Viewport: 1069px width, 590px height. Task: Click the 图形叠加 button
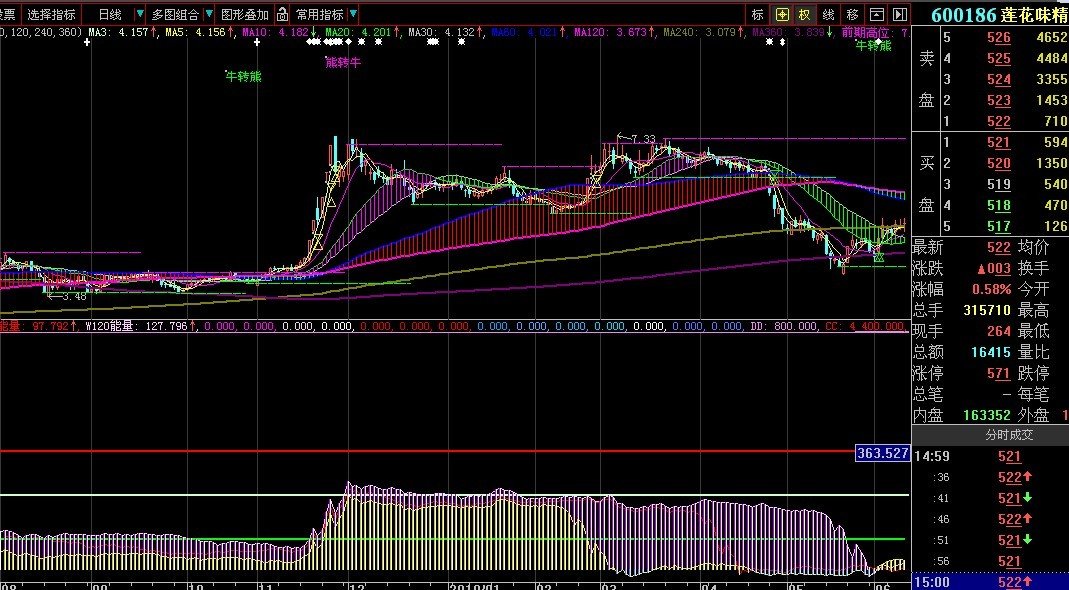(245, 15)
